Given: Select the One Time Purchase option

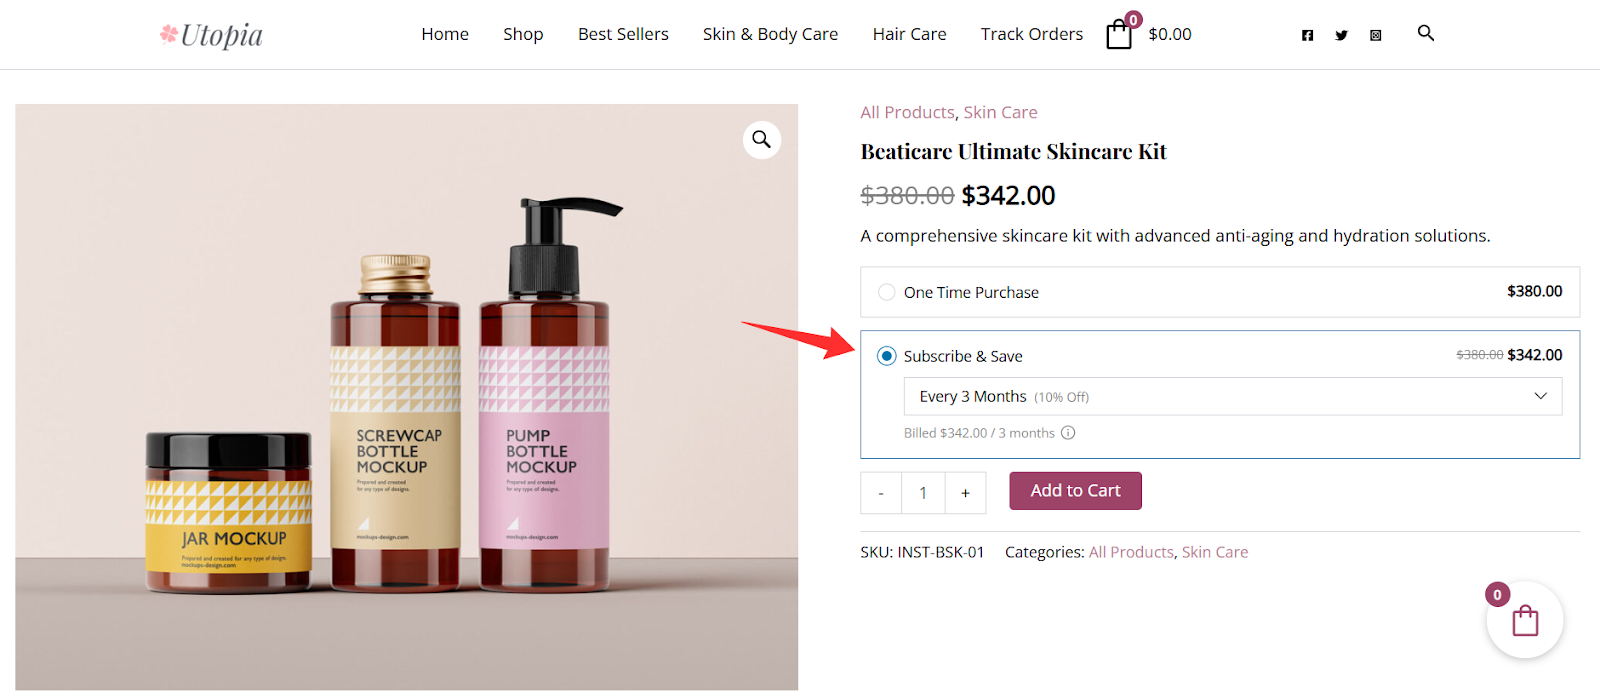Looking at the screenshot, I should click(x=886, y=291).
